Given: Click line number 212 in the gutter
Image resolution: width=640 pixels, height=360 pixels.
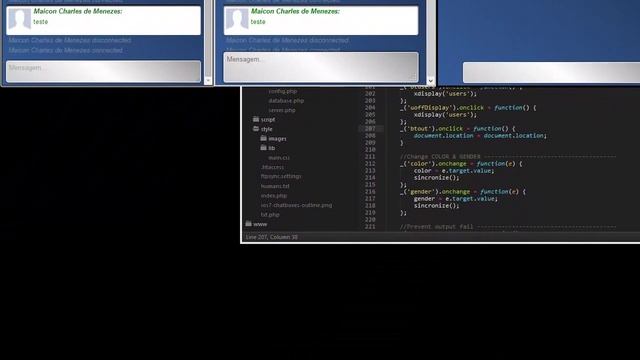Looking at the screenshot, I should point(370,164).
